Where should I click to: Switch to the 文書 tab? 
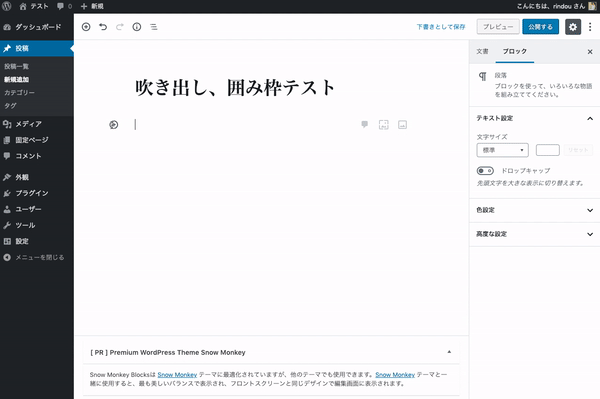tap(482, 51)
